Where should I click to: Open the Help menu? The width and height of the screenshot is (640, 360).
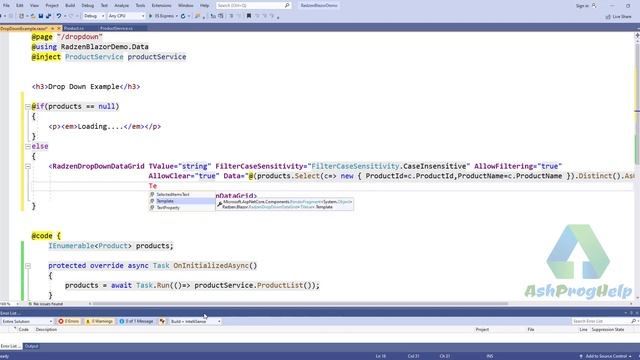click(204, 5)
